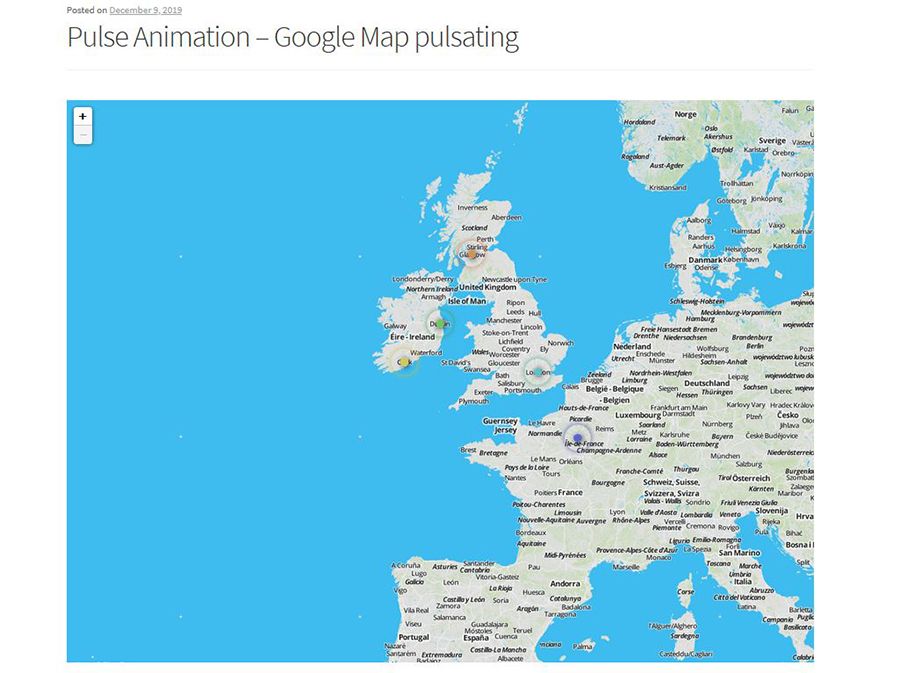Click the San Marino map label
This screenshot has height=673, width=900.
click(x=739, y=553)
